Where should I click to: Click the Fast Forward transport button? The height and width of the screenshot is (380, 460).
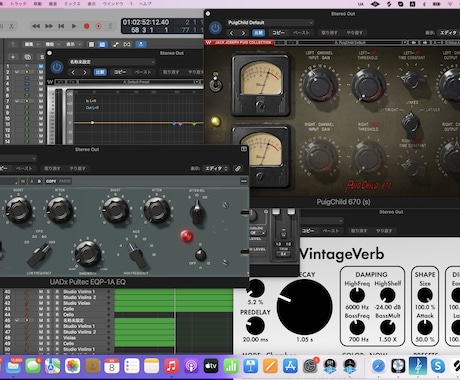(x=49, y=26)
